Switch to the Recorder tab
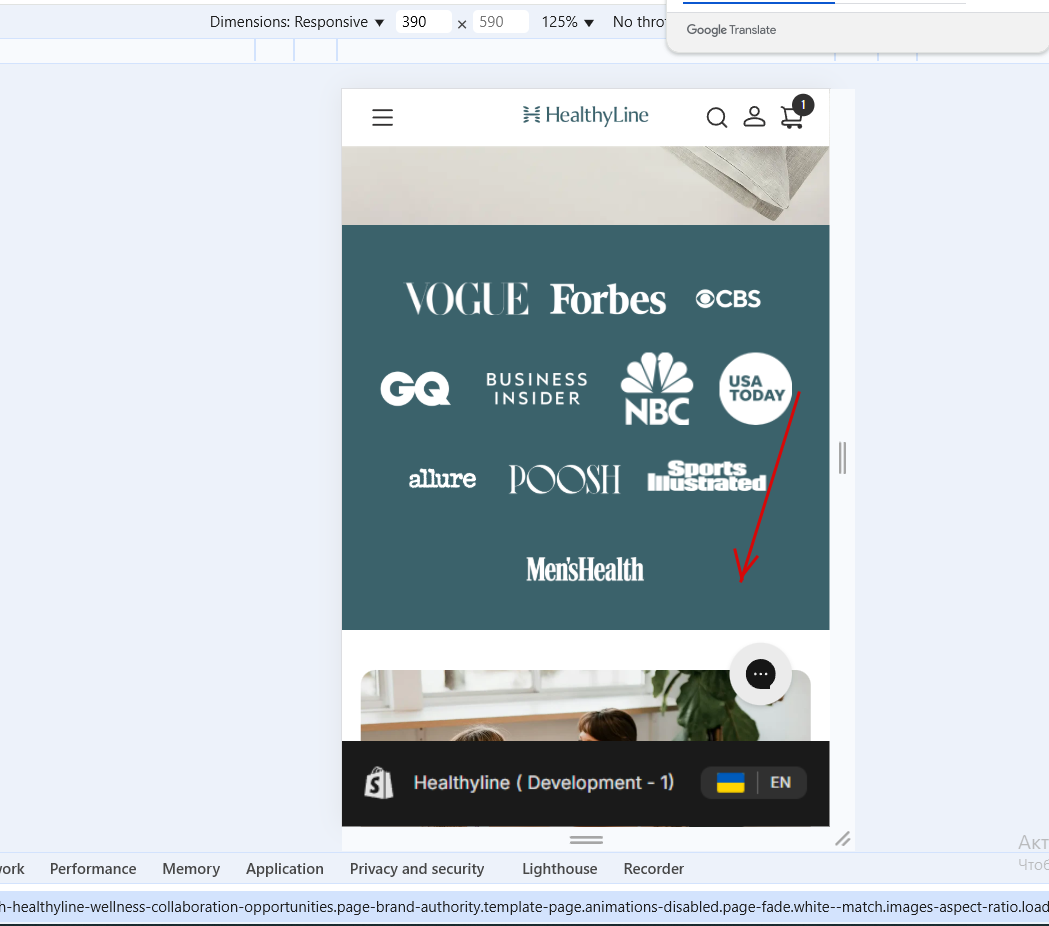This screenshot has height=926, width=1049. tap(654, 868)
